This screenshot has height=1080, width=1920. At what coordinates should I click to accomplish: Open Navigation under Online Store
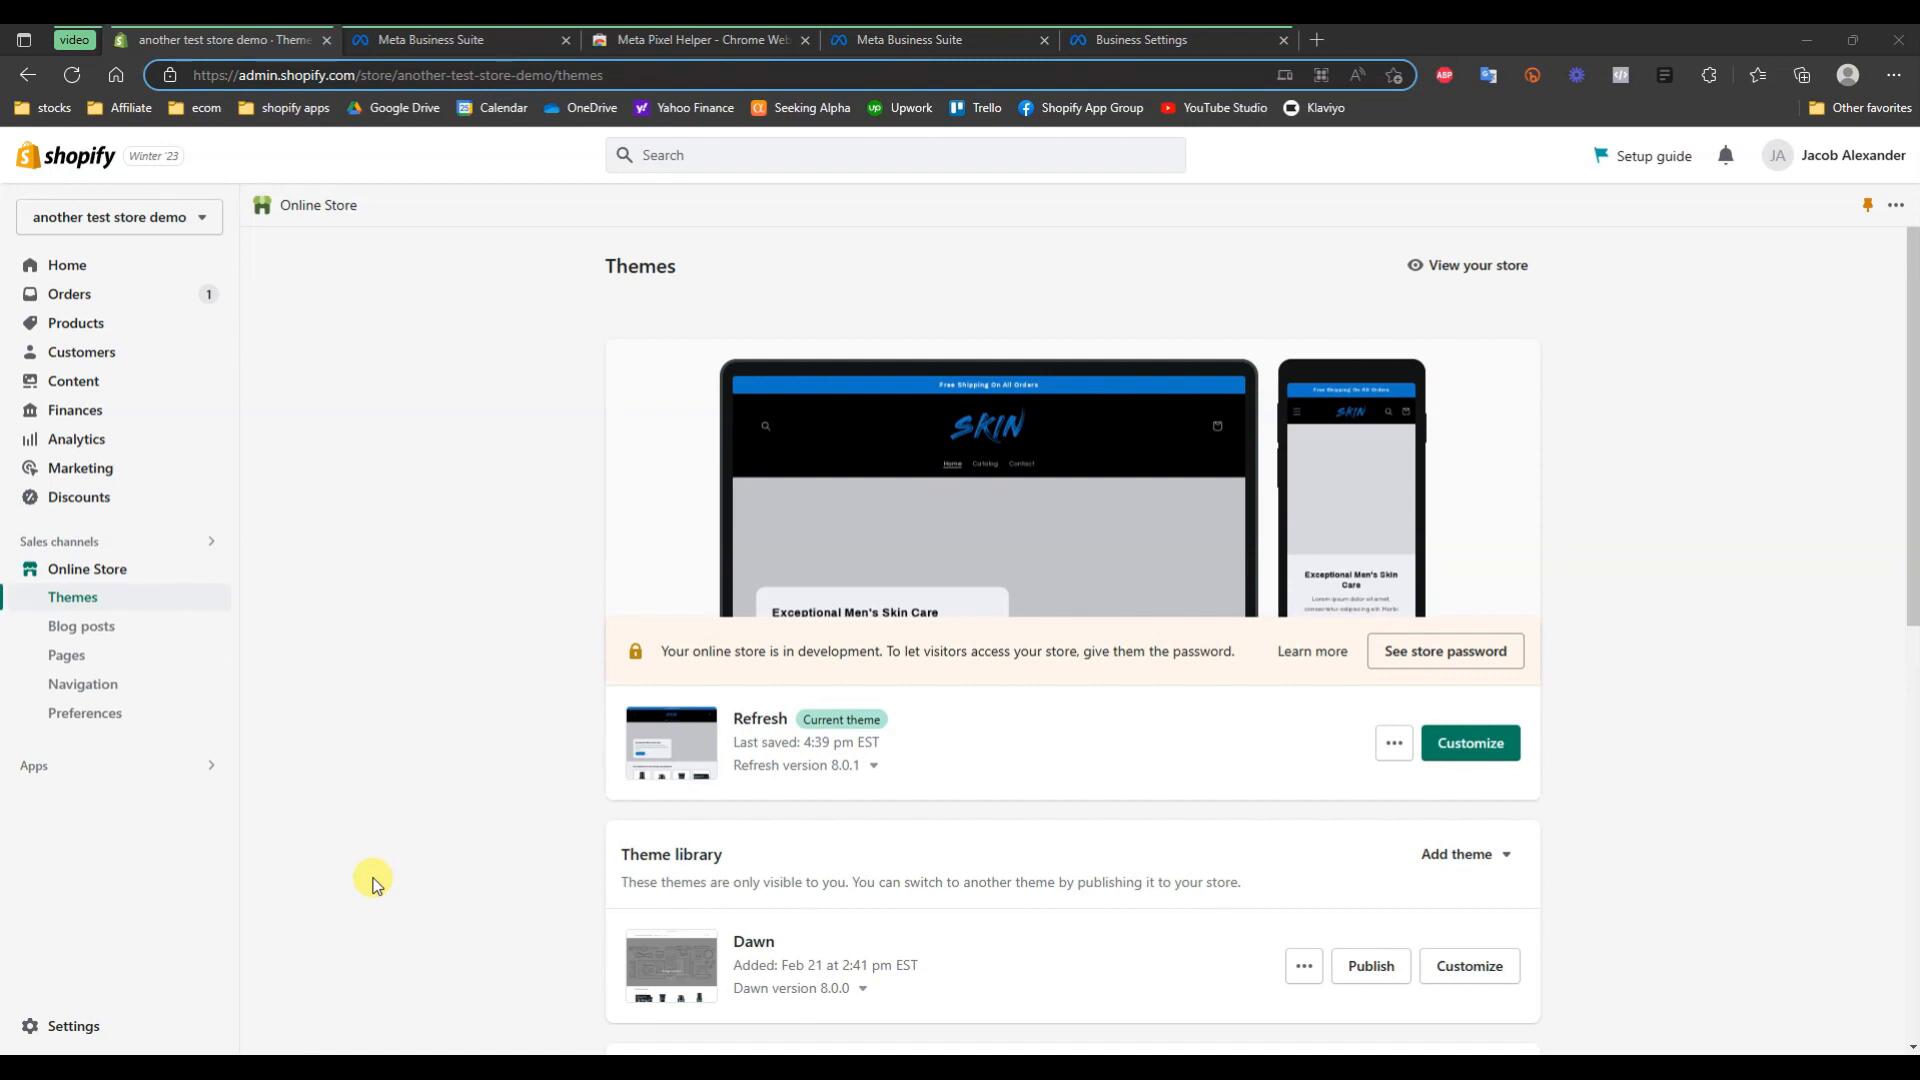[x=83, y=684]
